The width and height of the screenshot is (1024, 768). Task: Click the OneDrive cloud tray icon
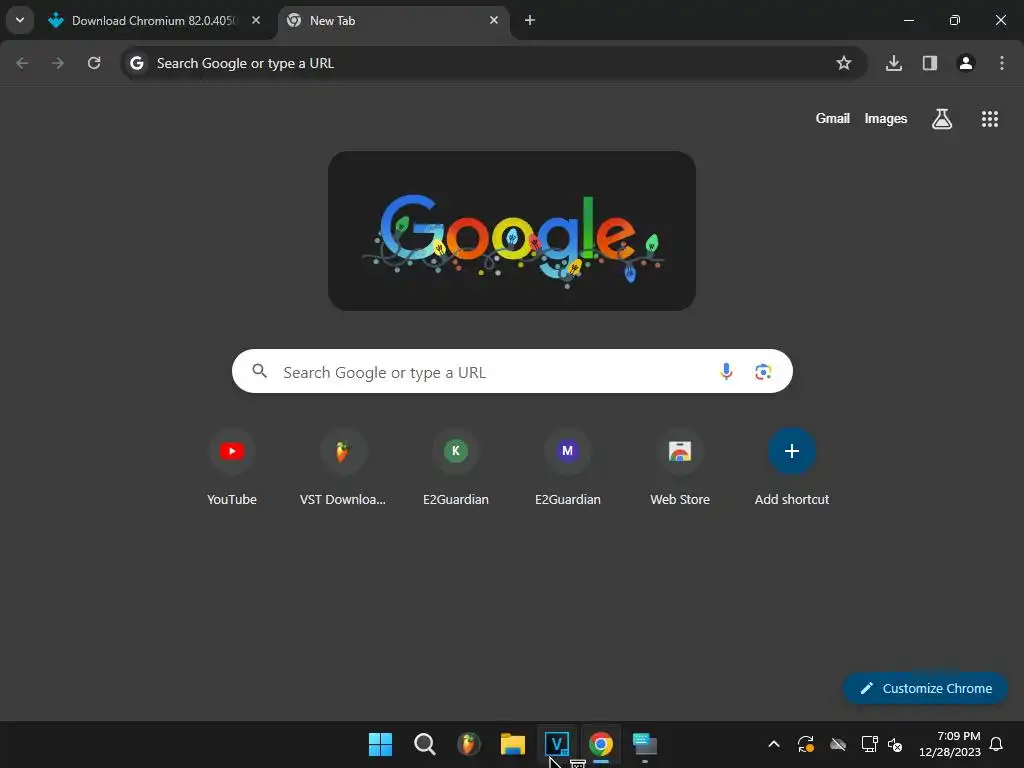pos(837,744)
